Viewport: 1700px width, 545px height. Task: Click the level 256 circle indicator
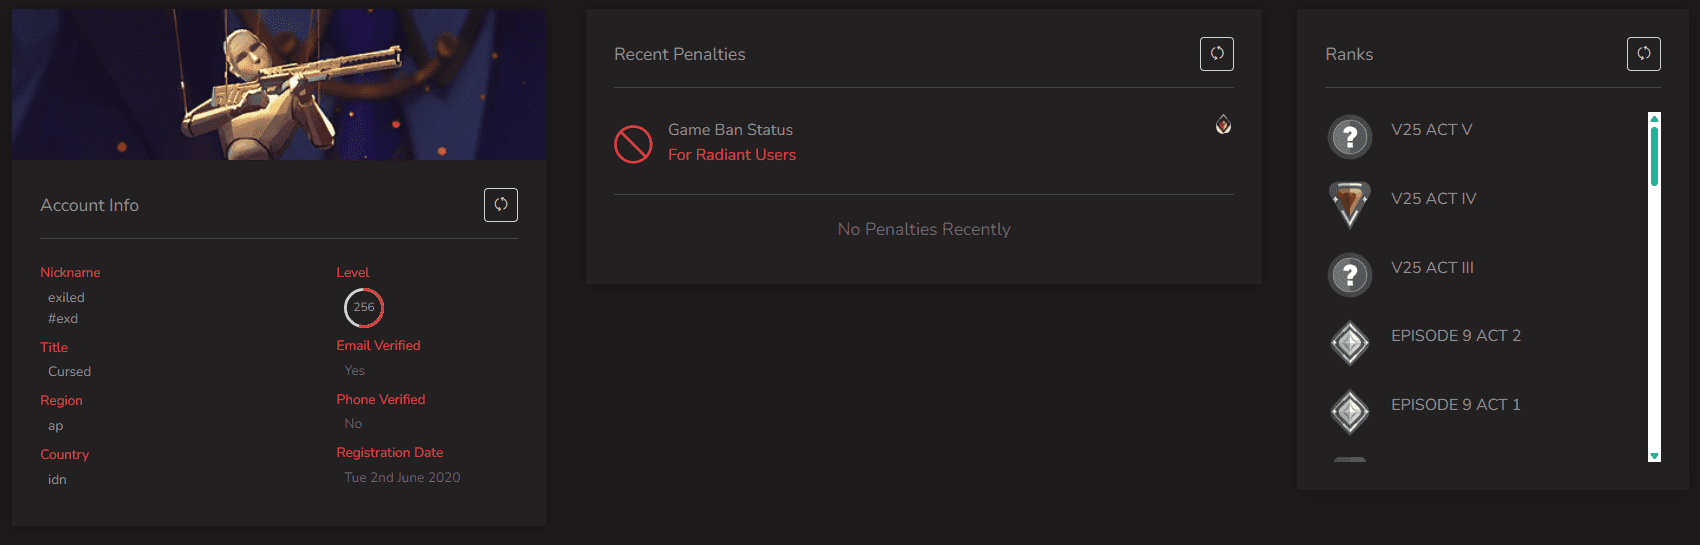pos(364,308)
